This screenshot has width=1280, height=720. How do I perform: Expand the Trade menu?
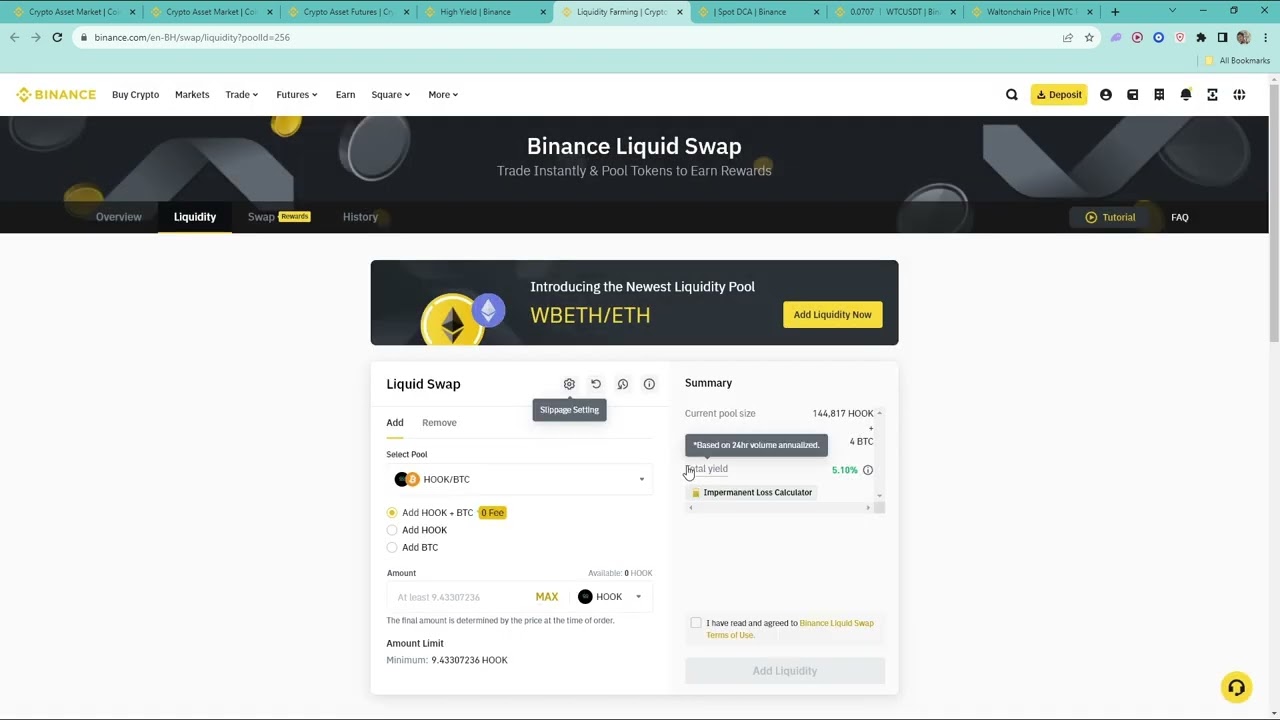pos(242,95)
